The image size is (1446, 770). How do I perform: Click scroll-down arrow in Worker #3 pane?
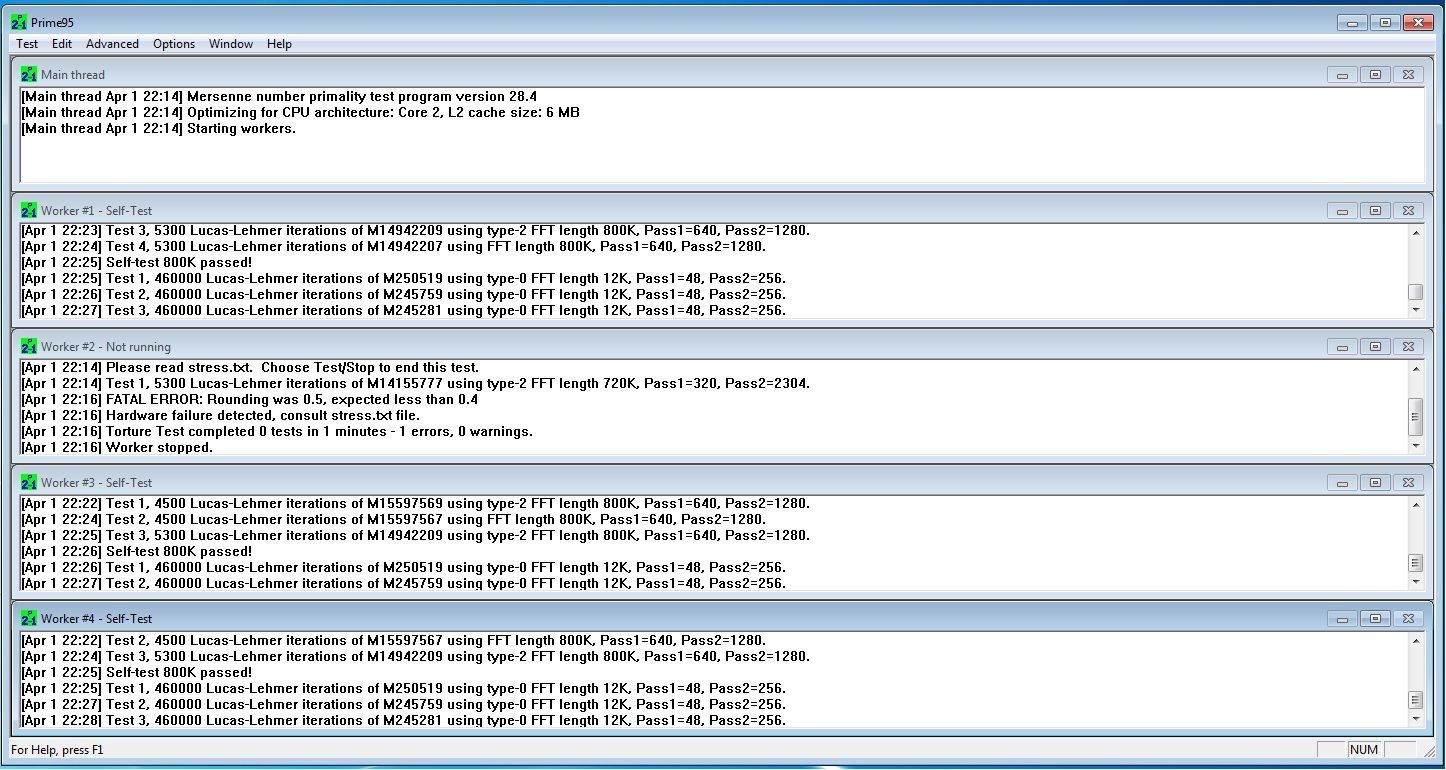coord(1415,582)
